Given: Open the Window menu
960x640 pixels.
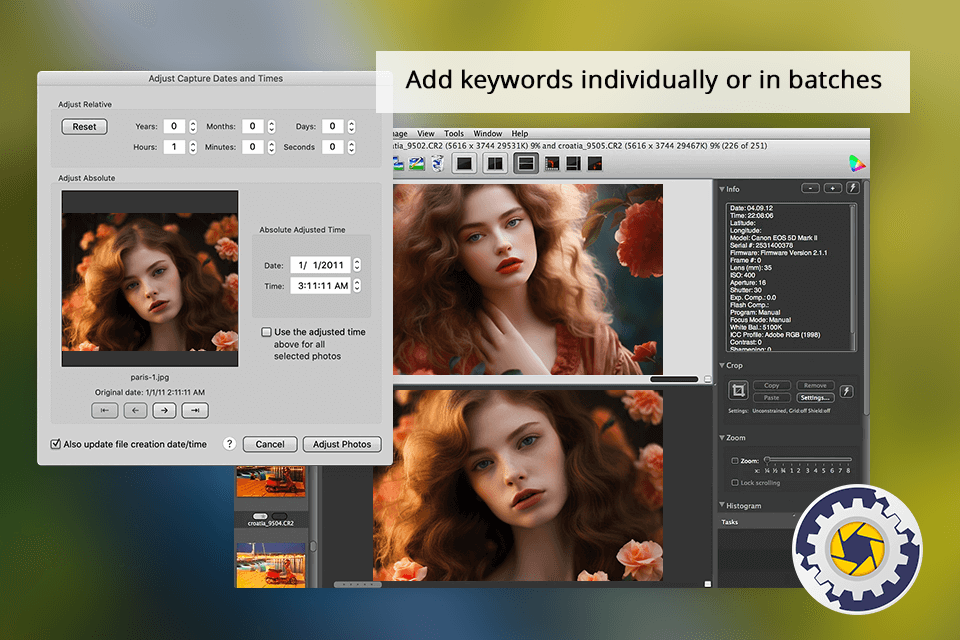Looking at the screenshot, I should [487, 134].
